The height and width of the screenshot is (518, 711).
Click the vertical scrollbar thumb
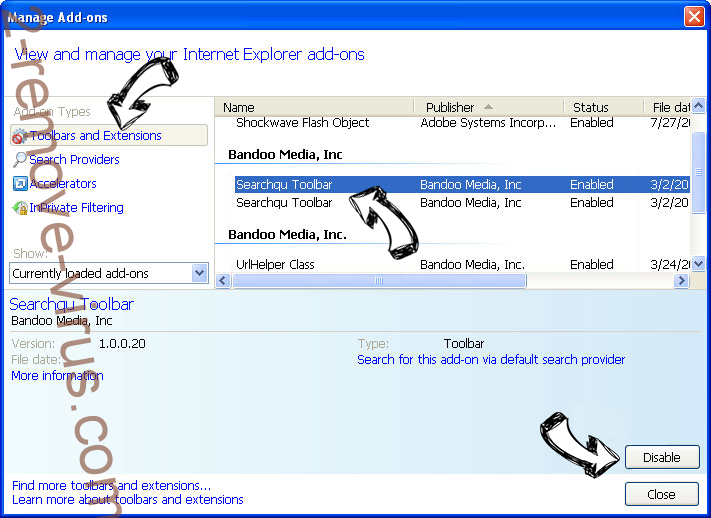[x=698, y=171]
